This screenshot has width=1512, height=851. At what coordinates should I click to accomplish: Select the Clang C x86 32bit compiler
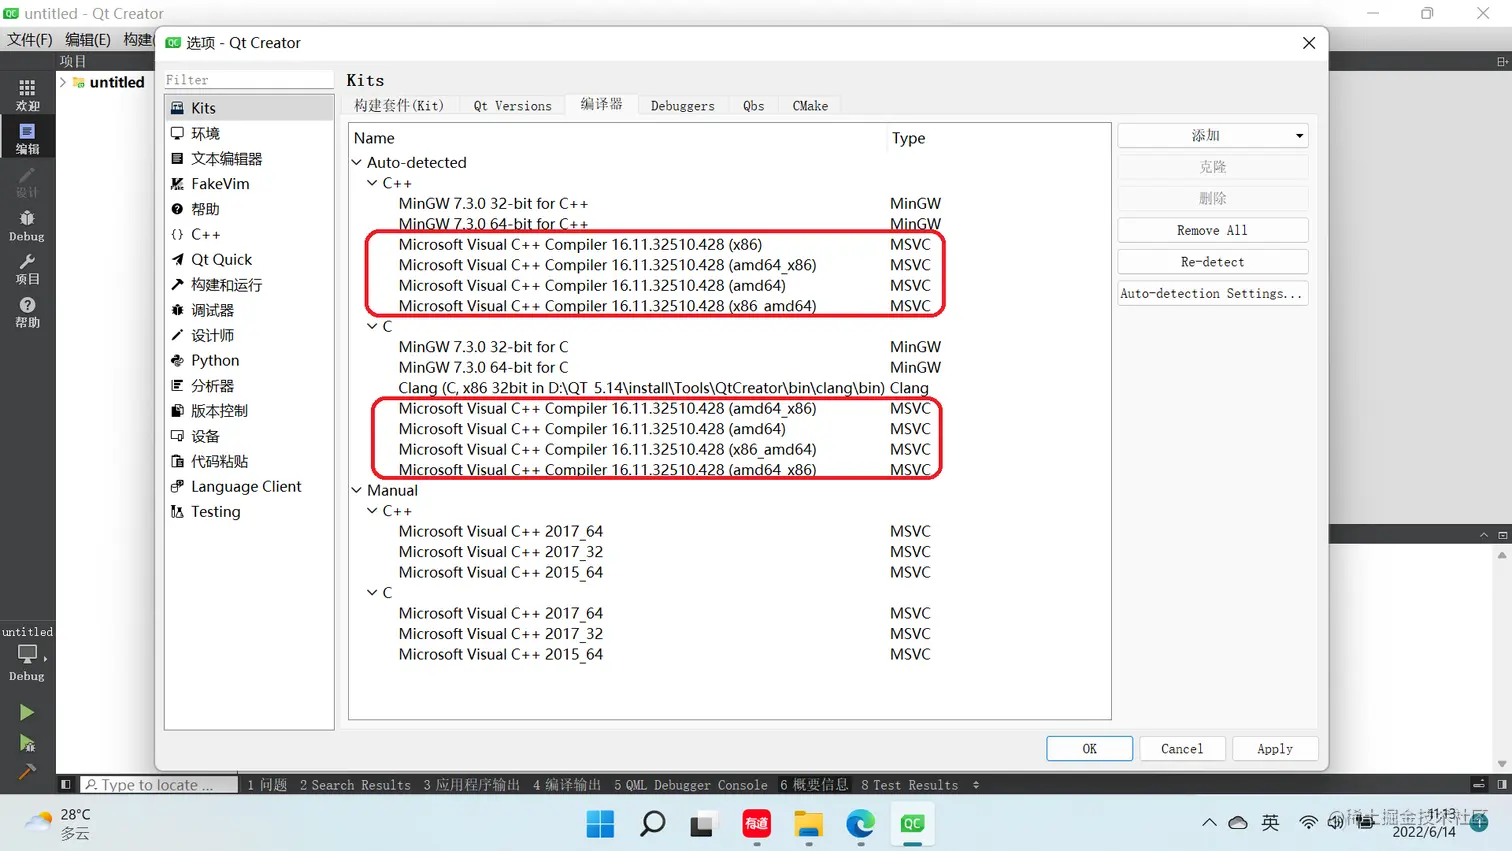coord(641,388)
